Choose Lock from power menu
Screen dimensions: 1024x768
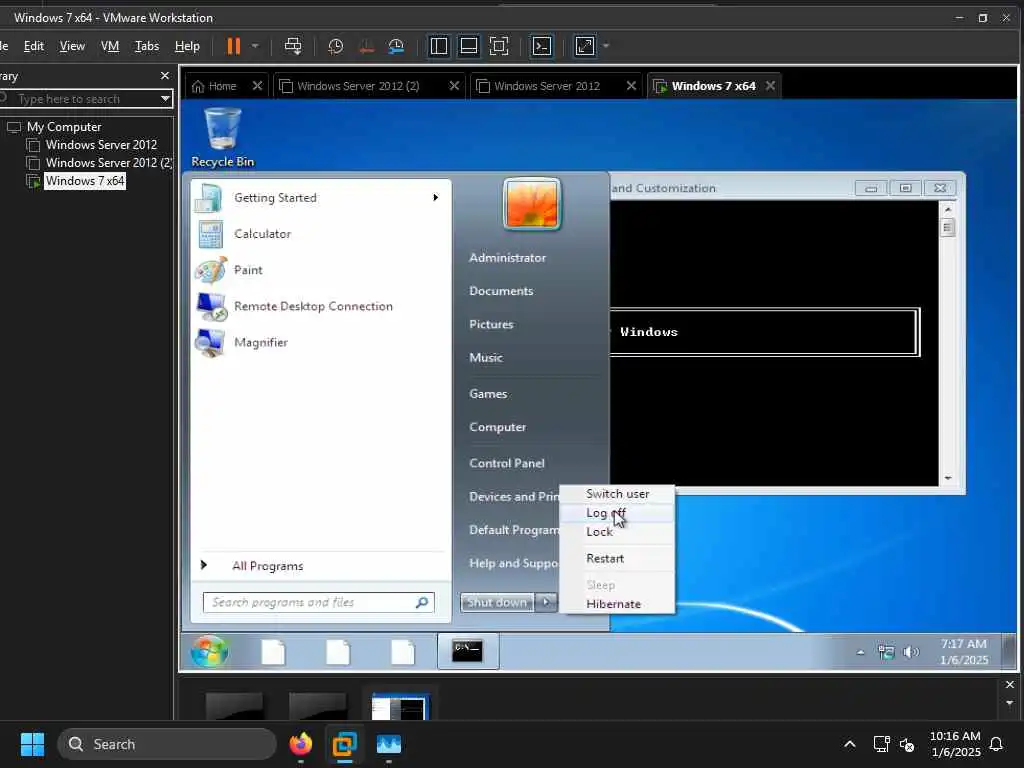pyautogui.click(x=617, y=532)
